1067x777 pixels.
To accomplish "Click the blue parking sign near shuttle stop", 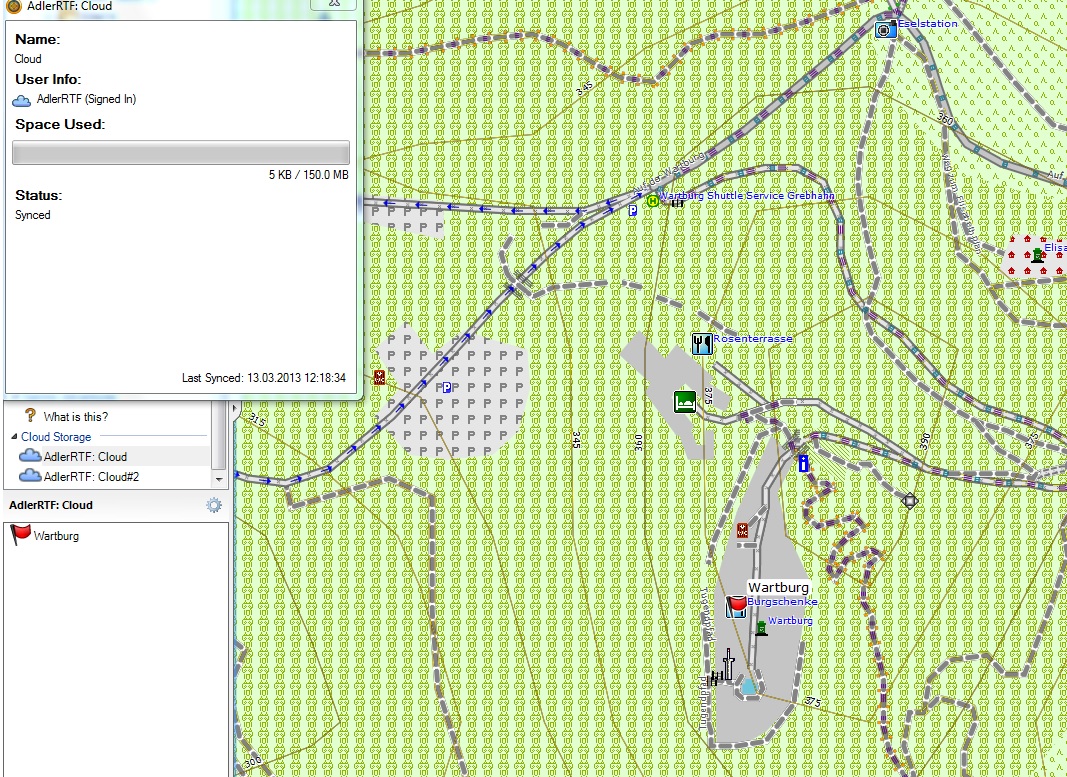I will point(632,211).
